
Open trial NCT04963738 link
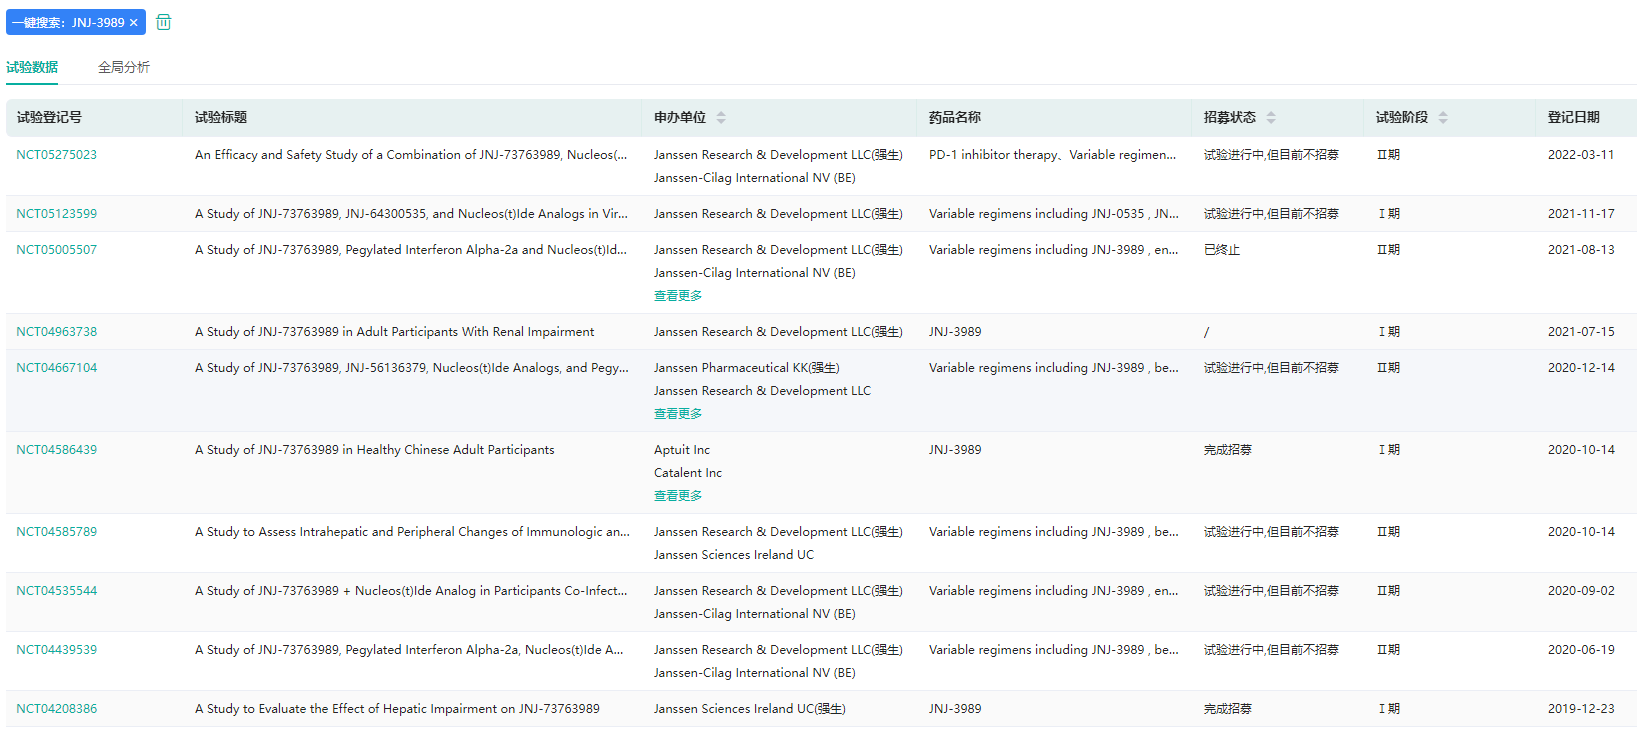(x=57, y=332)
